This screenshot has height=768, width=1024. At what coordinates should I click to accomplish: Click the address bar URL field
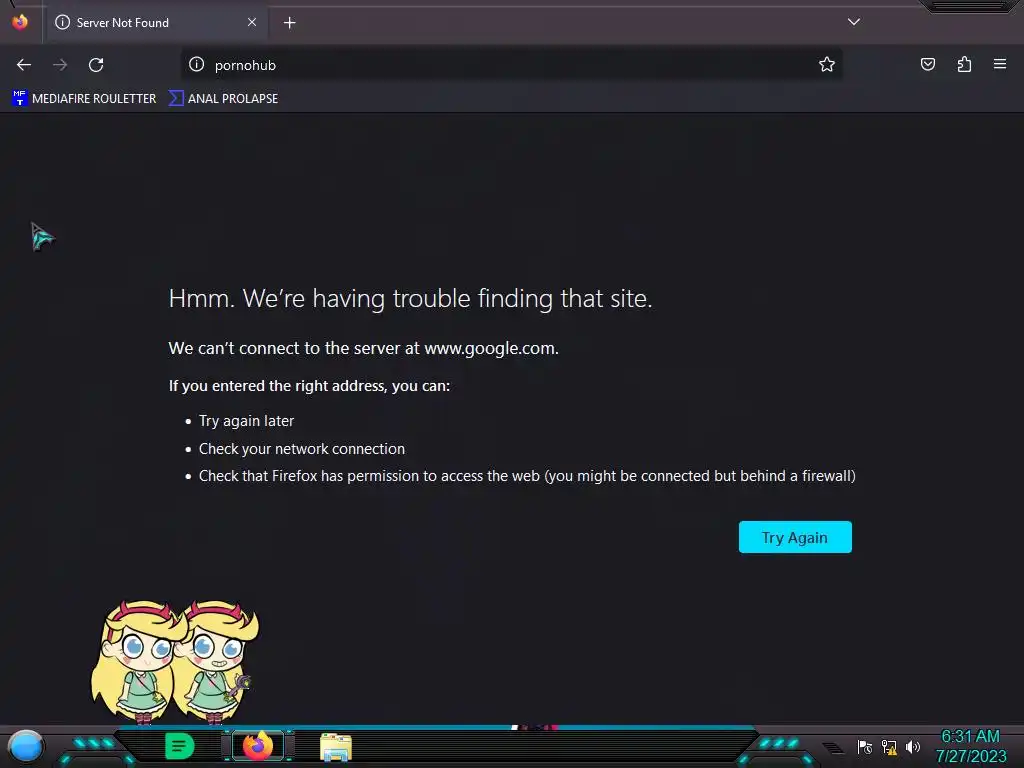511,65
